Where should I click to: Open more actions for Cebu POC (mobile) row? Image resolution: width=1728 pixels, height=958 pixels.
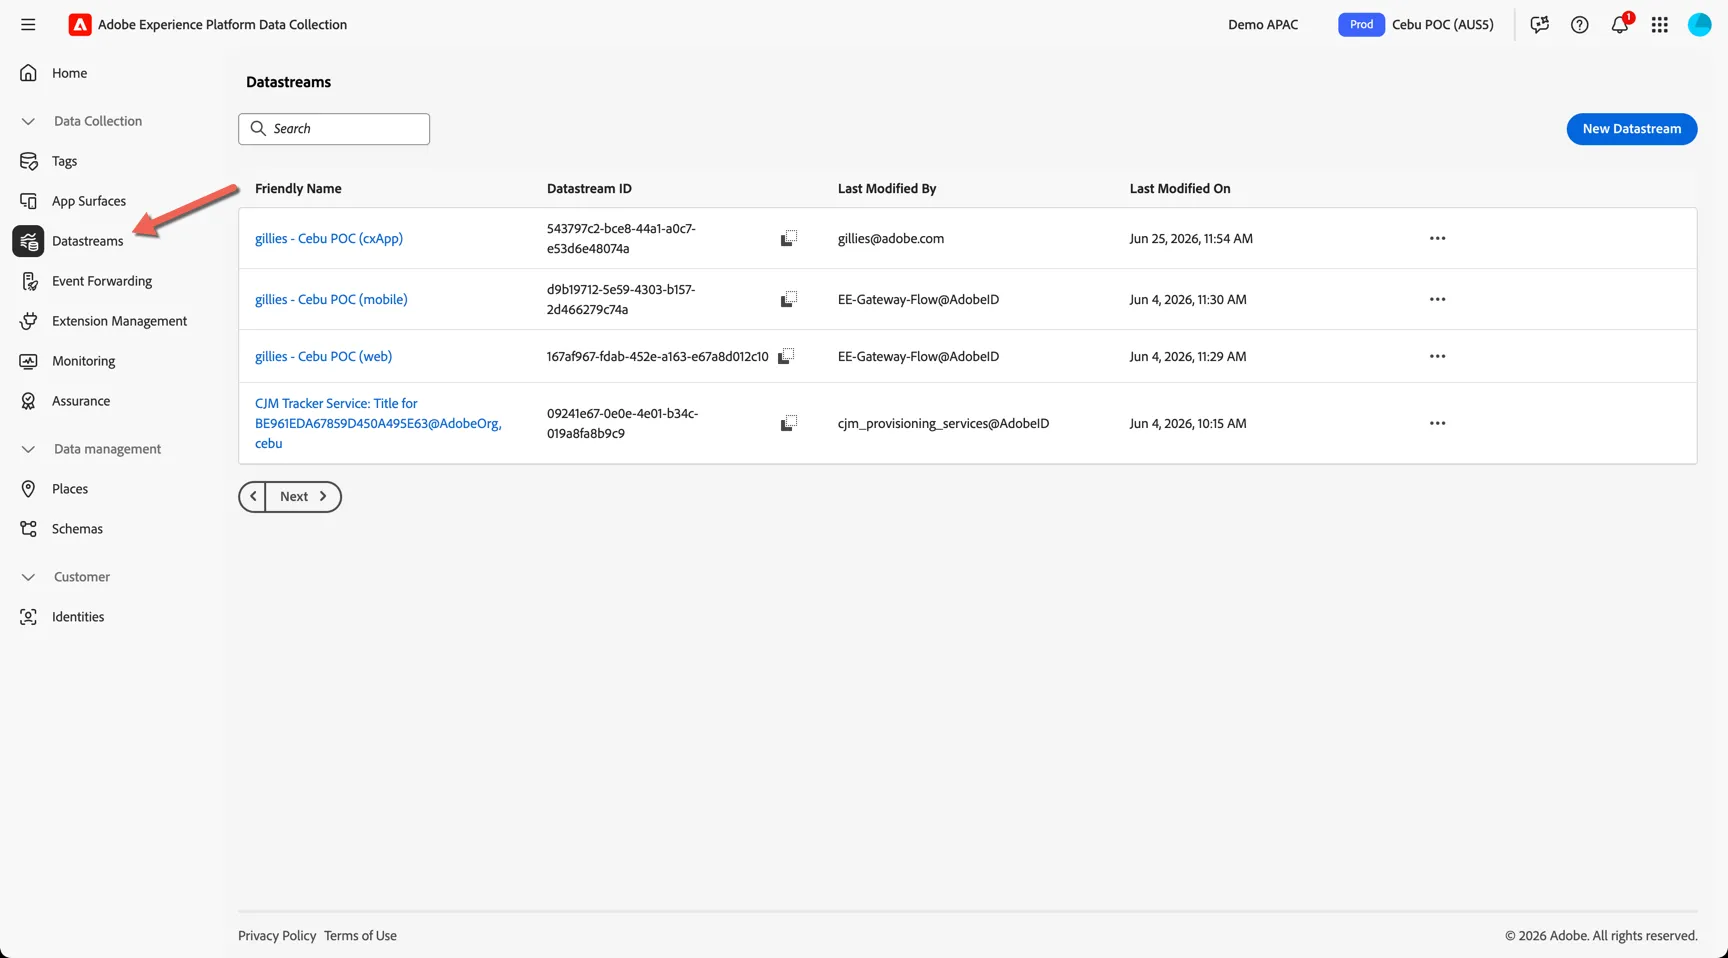(x=1437, y=299)
